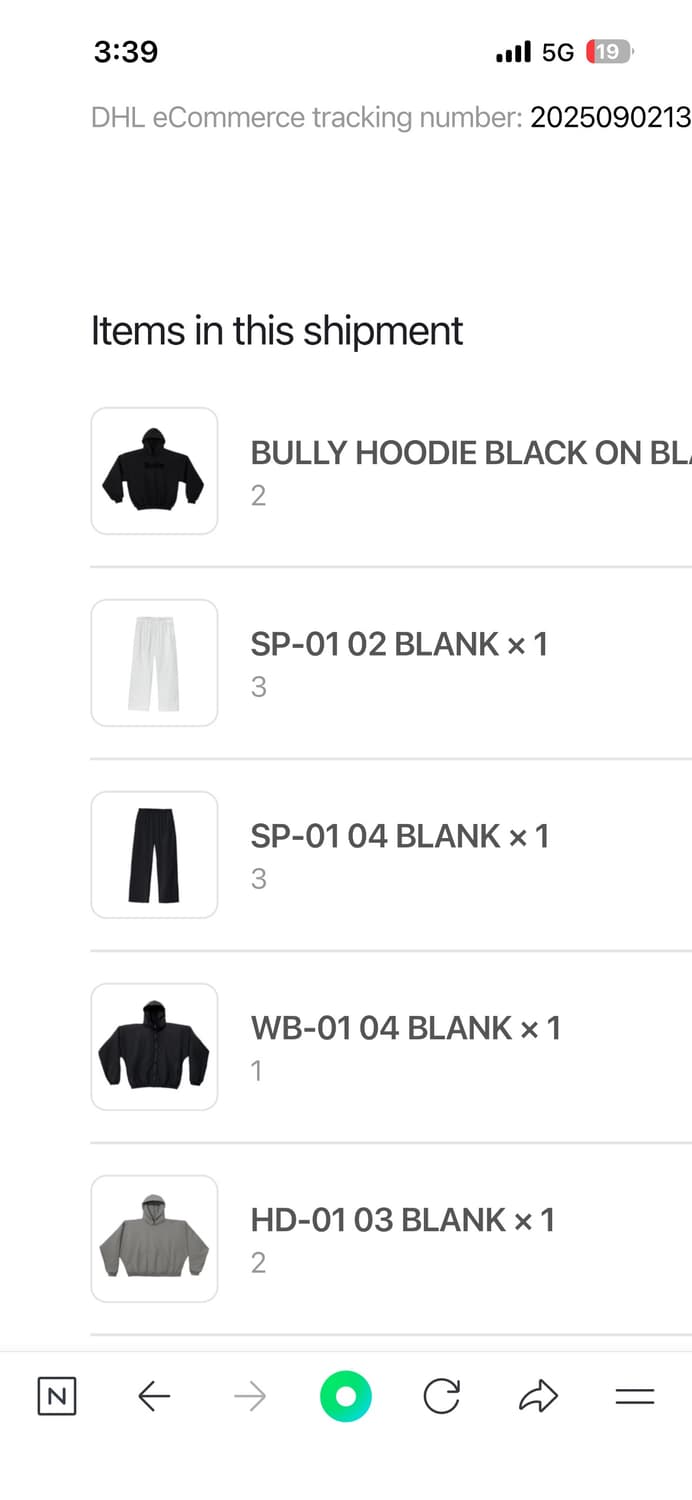Tap the grayed-out forward arrow

click(249, 1396)
